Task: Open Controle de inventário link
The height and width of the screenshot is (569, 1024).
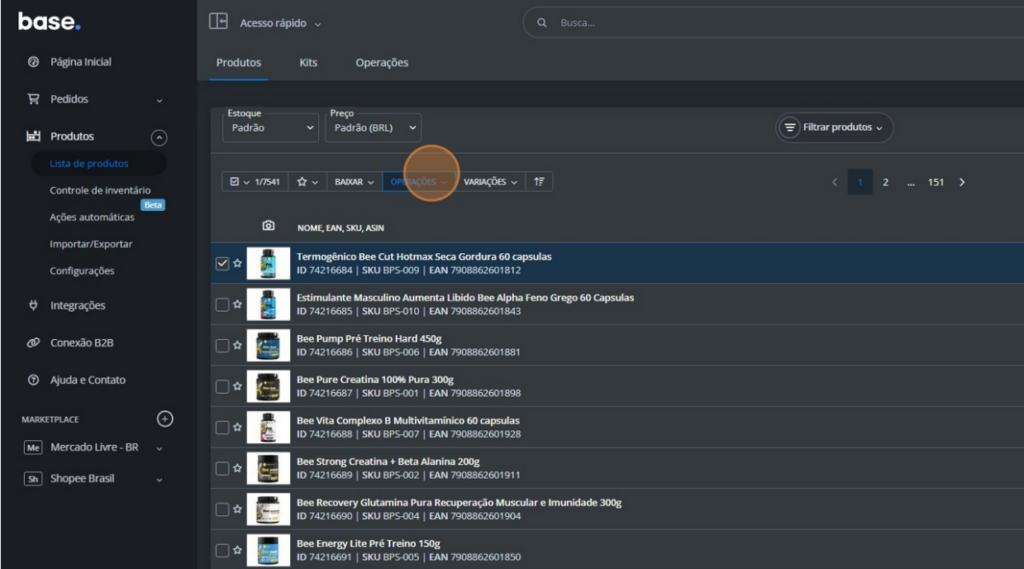Action: tap(100, 190)
